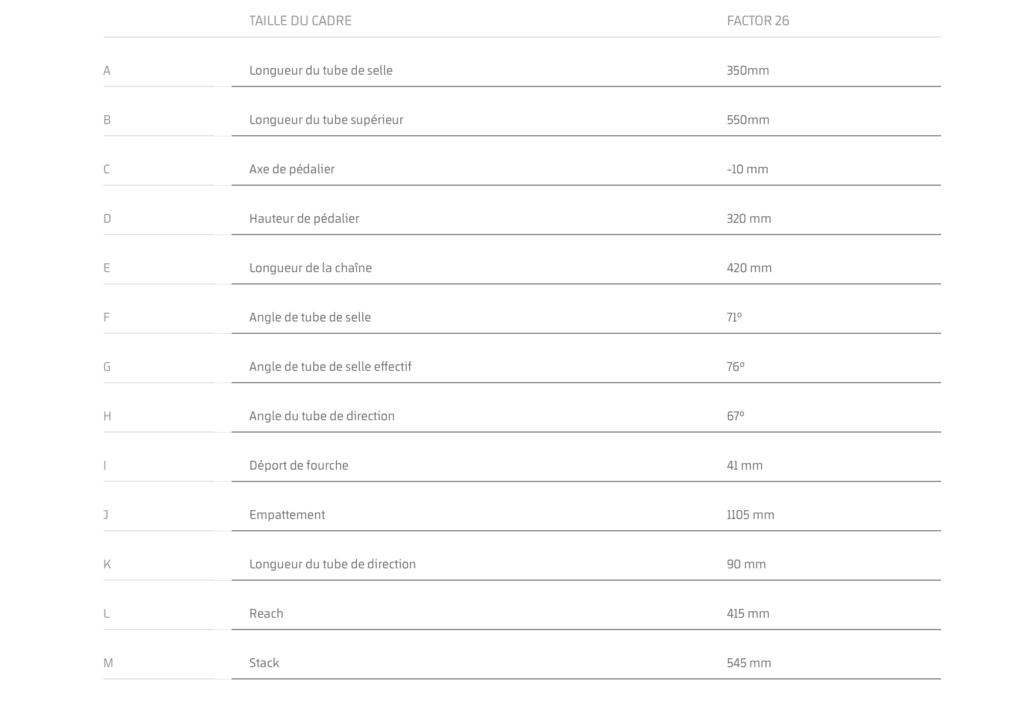The width and height of the screenshot is (1024, 703).
Task: Click the -10 mm value
Action: [x=747, y=169]
